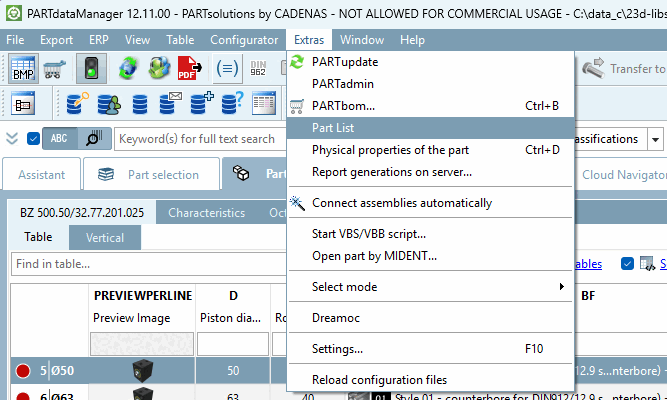
Task: Click the database edit pencil icon
Action: click(77, 103)
